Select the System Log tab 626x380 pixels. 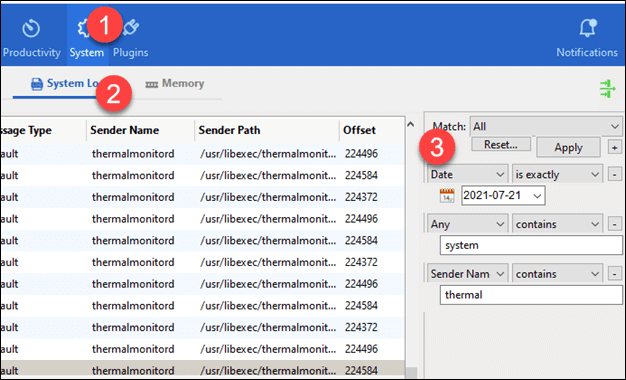point(66,83)
